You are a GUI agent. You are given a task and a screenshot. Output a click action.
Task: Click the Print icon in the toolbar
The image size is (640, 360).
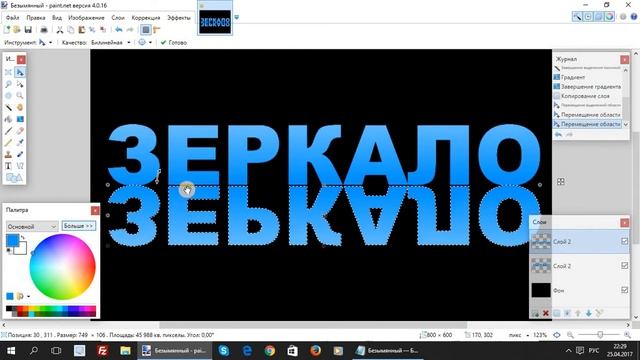44,30
